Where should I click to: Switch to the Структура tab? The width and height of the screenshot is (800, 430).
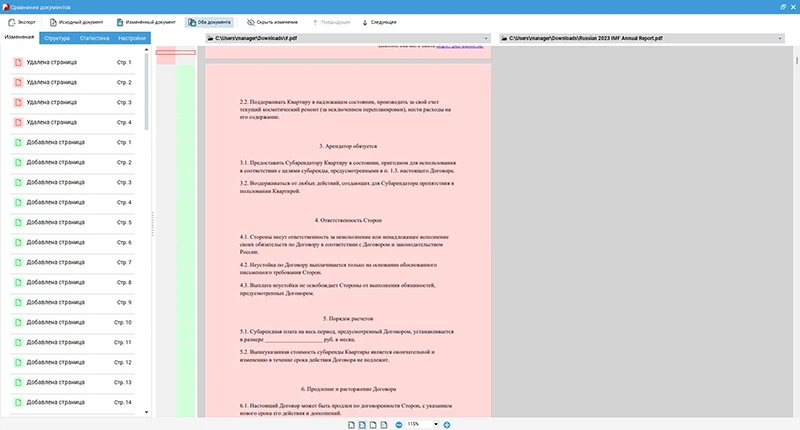pyautogui.click(x=57, y=38)
